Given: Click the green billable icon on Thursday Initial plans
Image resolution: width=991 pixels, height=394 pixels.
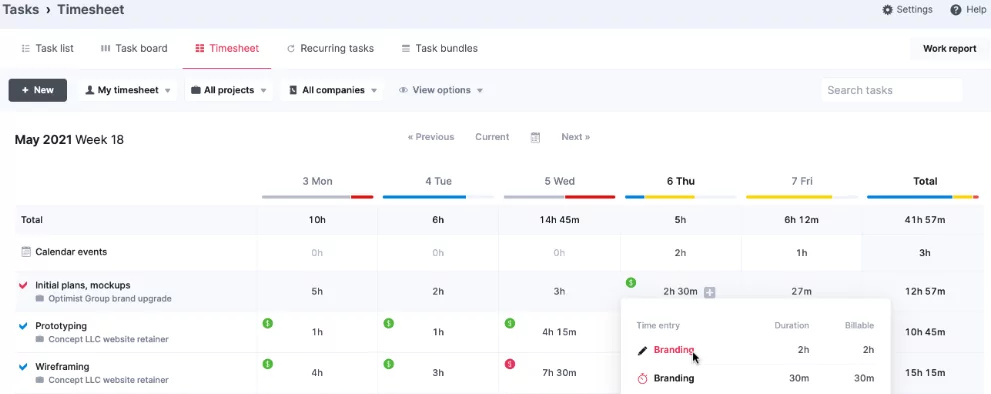Looking at the screenshot, I should [x=631, y=283].
